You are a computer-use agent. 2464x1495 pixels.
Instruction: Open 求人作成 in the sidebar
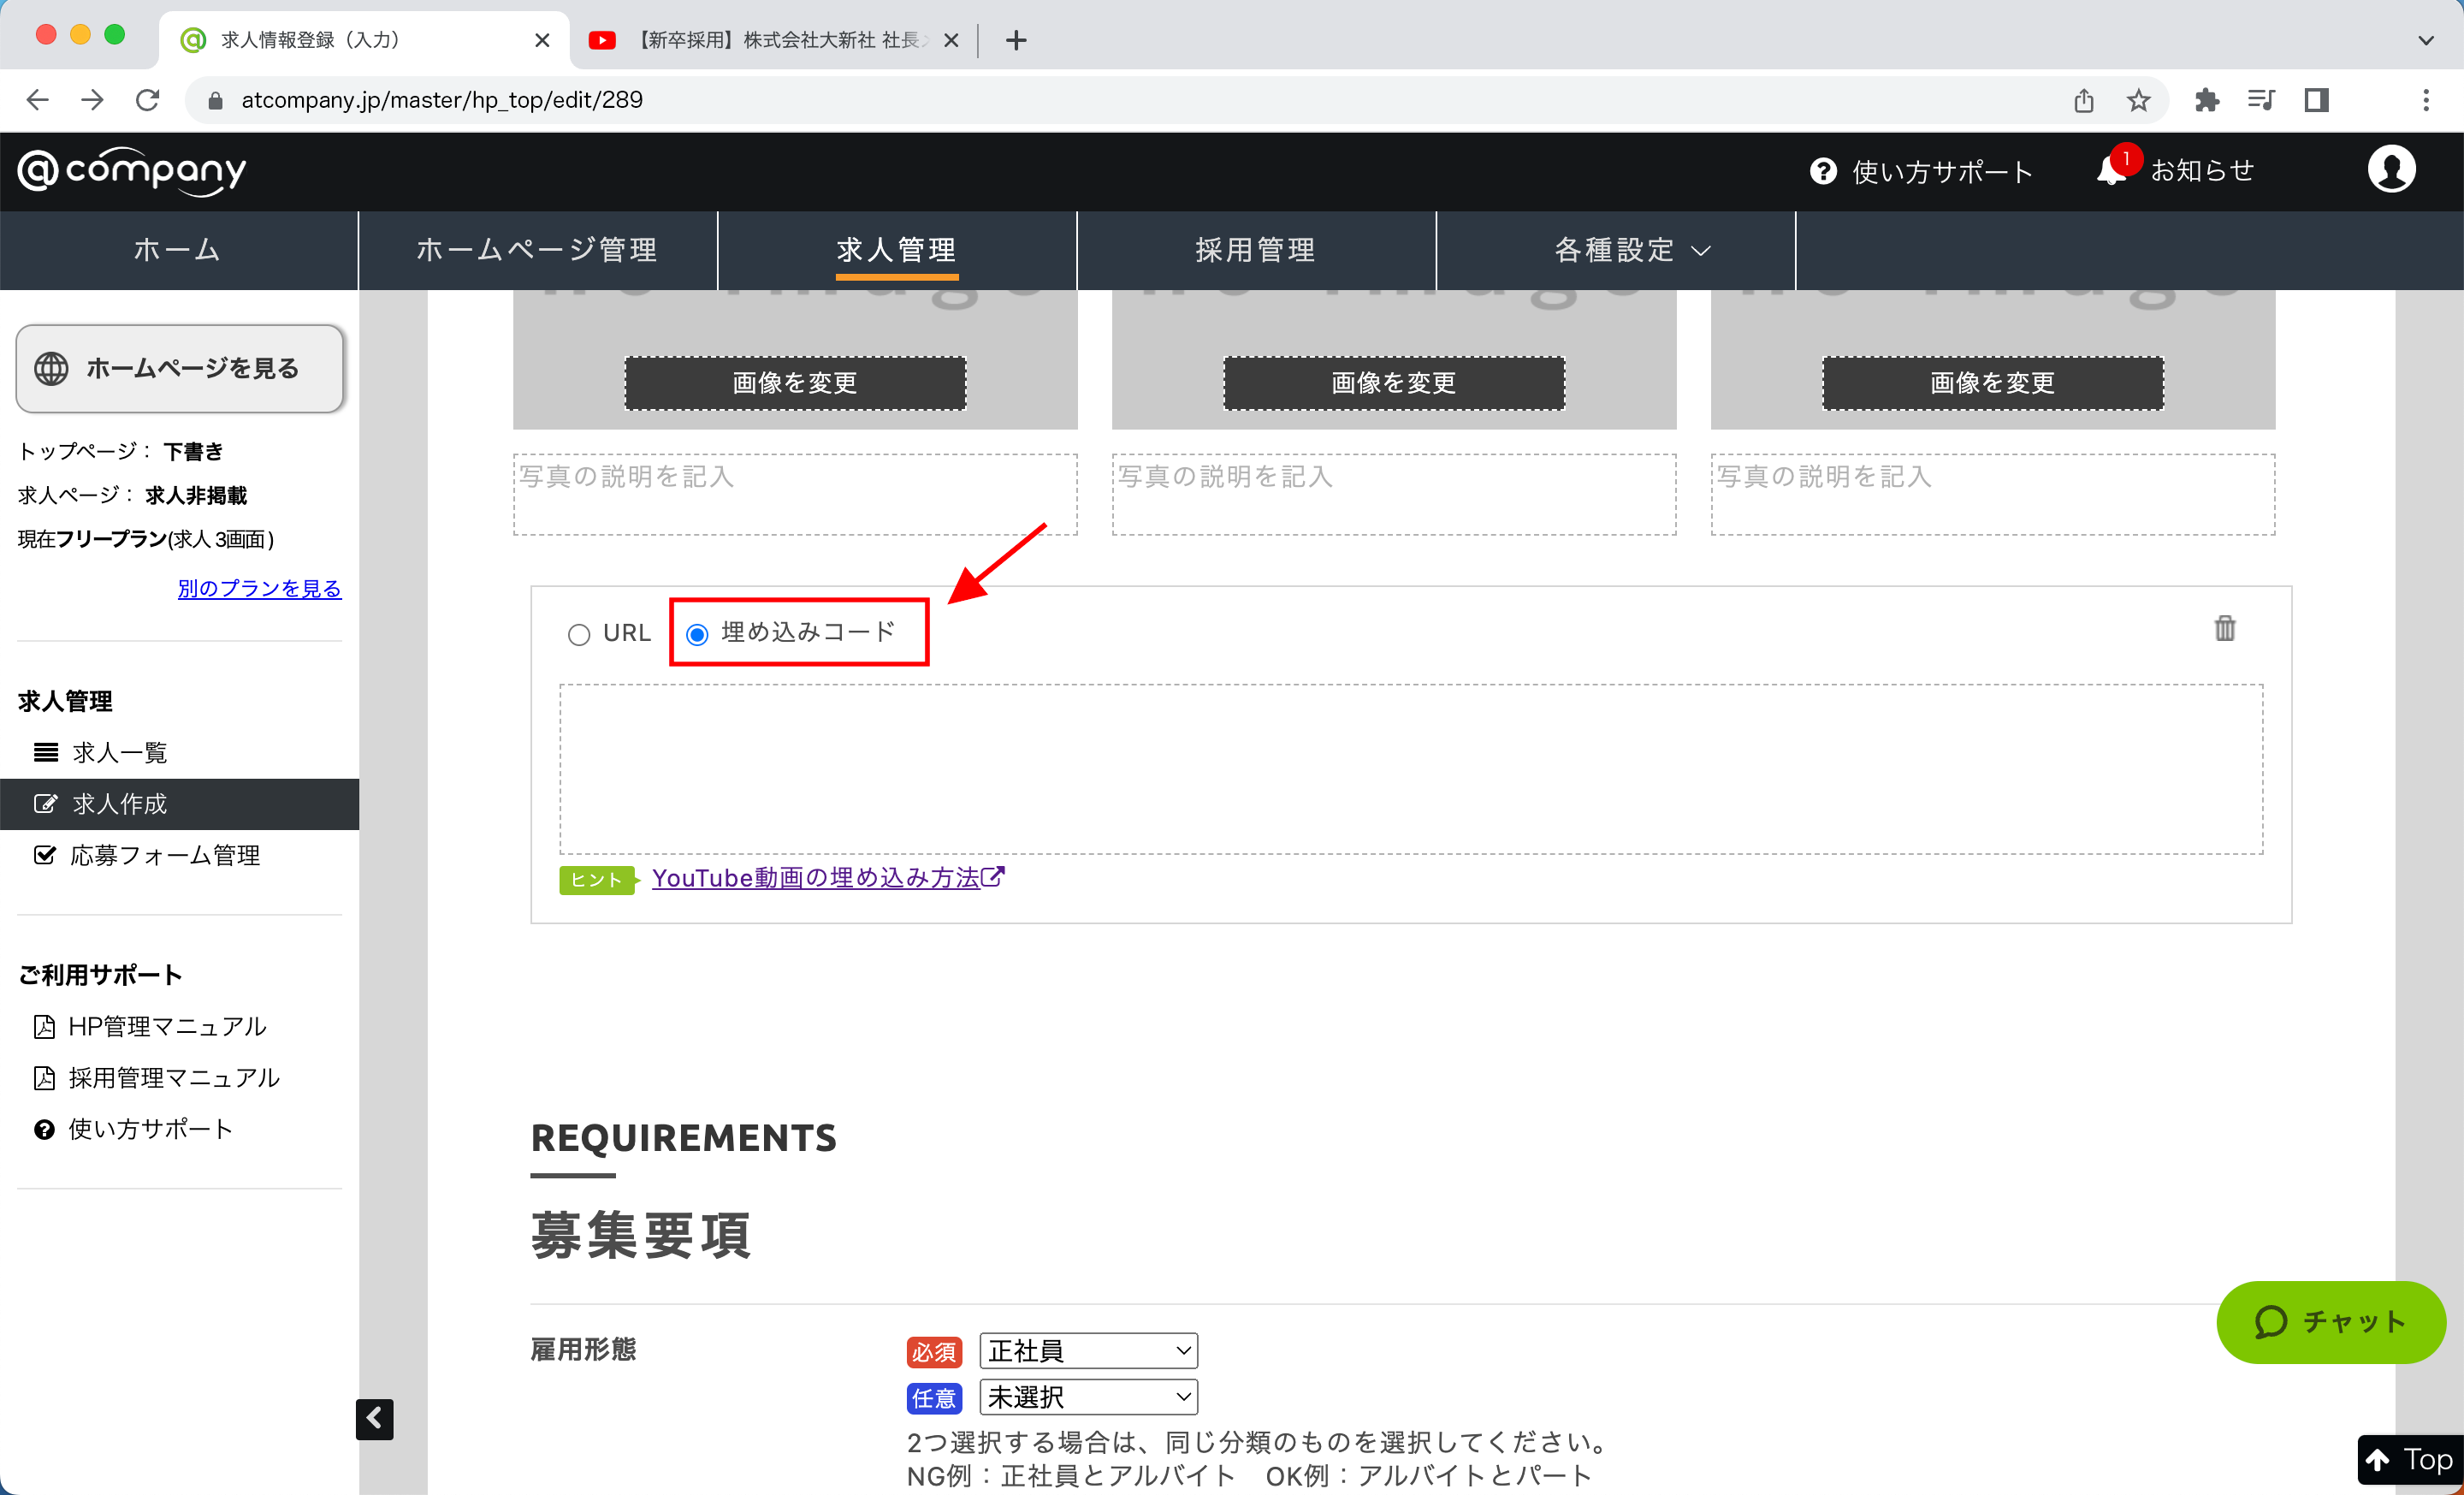[x=180, y=804]
